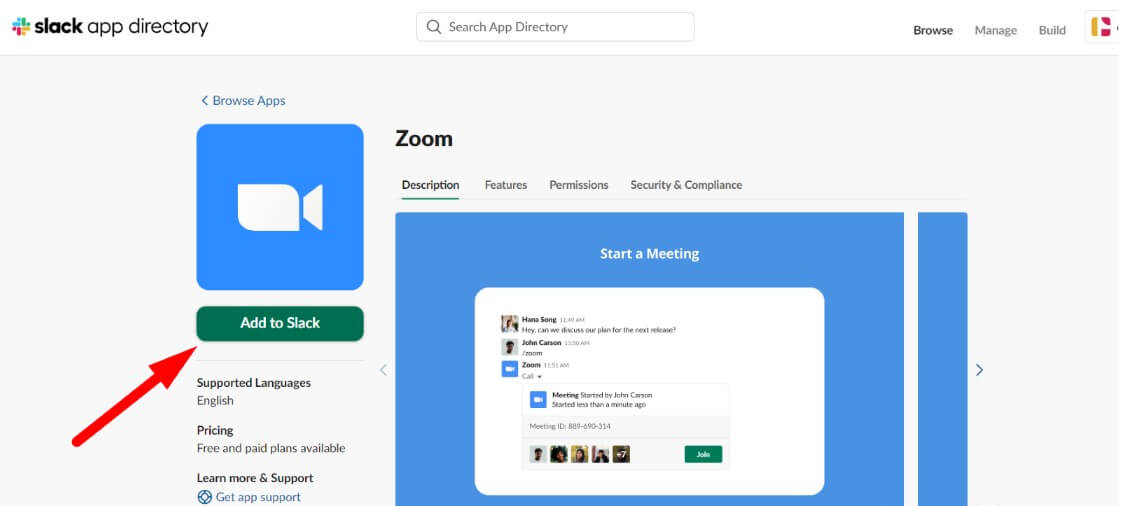This screenshot has width=1121, height=506.
Task: Click the Join button in screenshot
Action: coord(703,455)
